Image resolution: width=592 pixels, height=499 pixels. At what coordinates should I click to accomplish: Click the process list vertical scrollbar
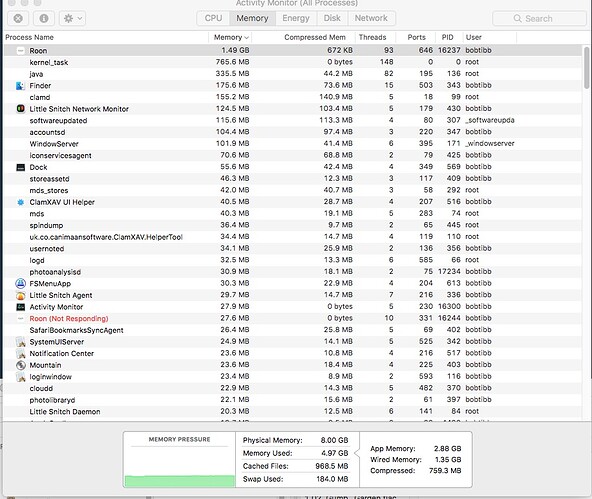[x=586, y=68]
